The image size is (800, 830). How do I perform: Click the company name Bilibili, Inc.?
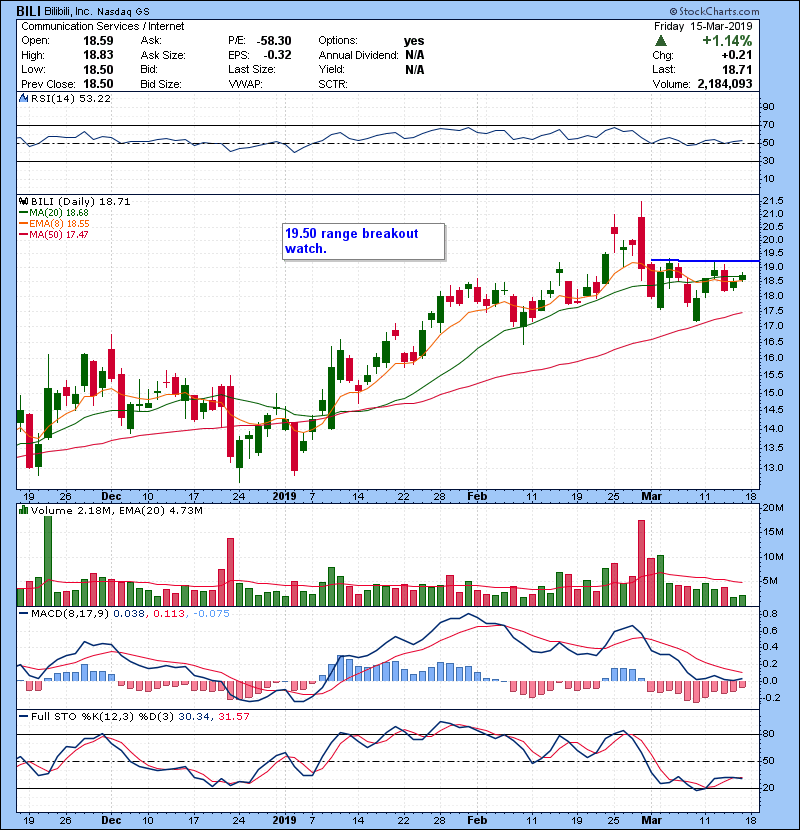point(68,12)
